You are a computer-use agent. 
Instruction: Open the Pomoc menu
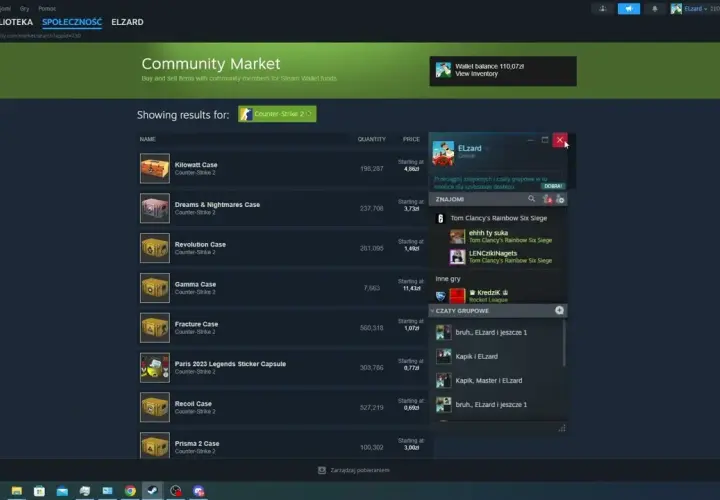coord(47,8)
